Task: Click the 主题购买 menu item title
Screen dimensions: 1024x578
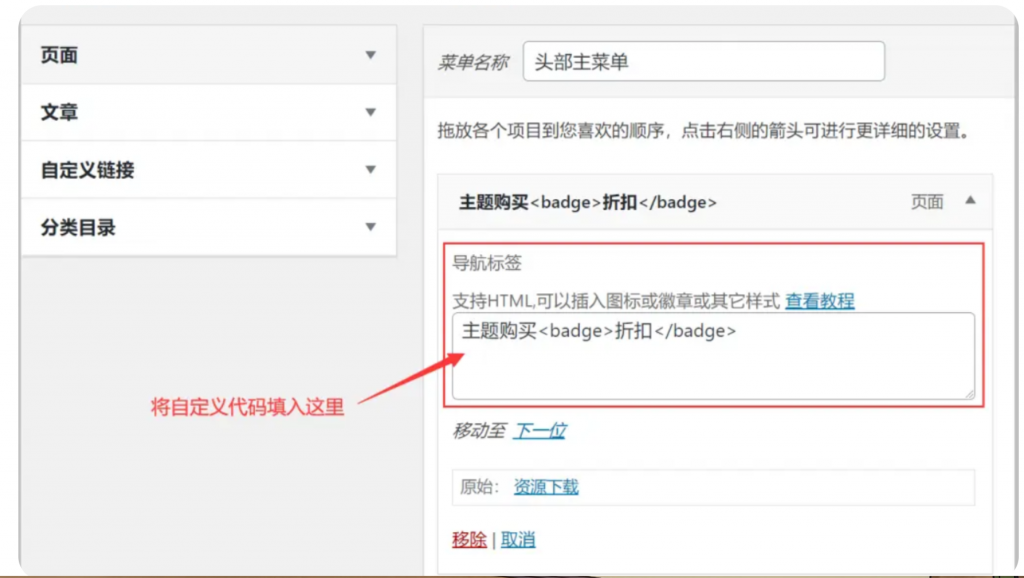Action: point(588,202)
